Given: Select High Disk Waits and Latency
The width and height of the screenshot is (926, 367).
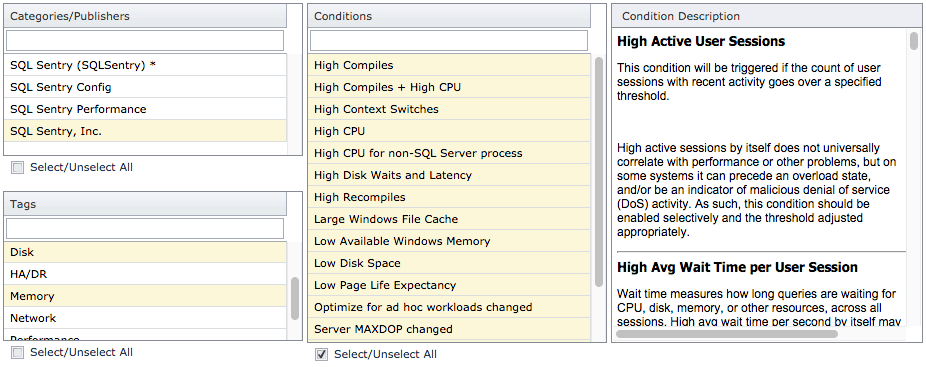Looking at the screenshot, I should point(449,176).
